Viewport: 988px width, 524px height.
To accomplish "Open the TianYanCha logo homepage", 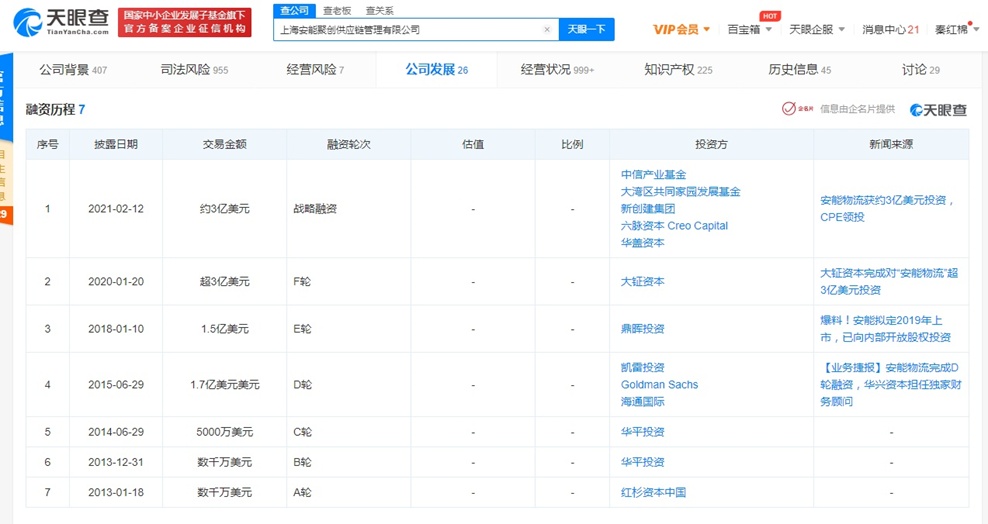I will click(60, 22).
